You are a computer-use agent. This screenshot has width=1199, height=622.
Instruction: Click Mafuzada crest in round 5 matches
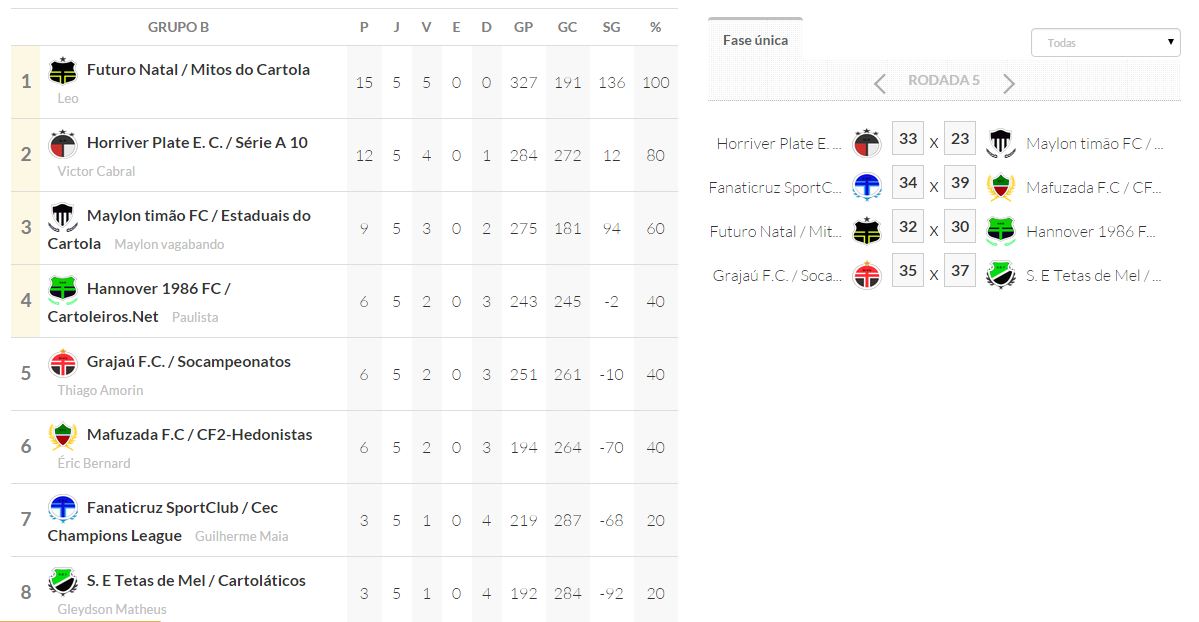[x=1000, y=187]
